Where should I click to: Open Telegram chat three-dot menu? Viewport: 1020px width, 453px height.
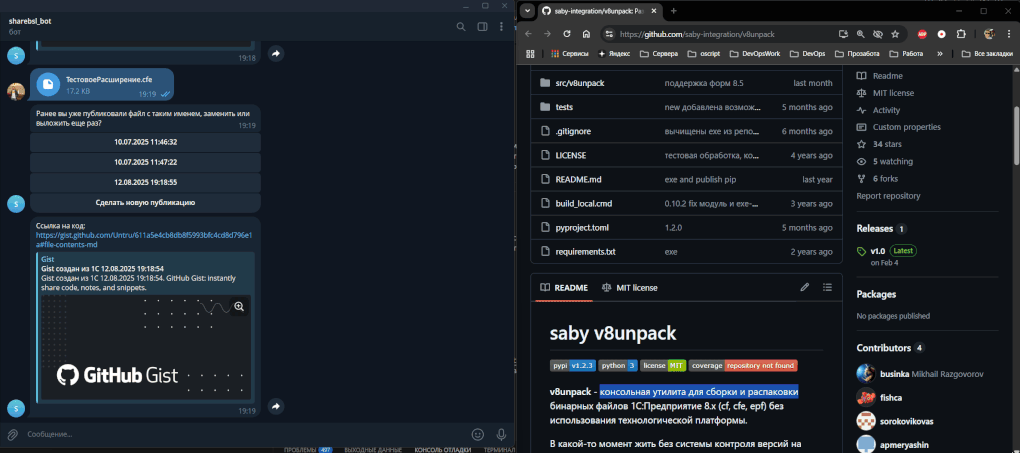click(x=501, y=27)
